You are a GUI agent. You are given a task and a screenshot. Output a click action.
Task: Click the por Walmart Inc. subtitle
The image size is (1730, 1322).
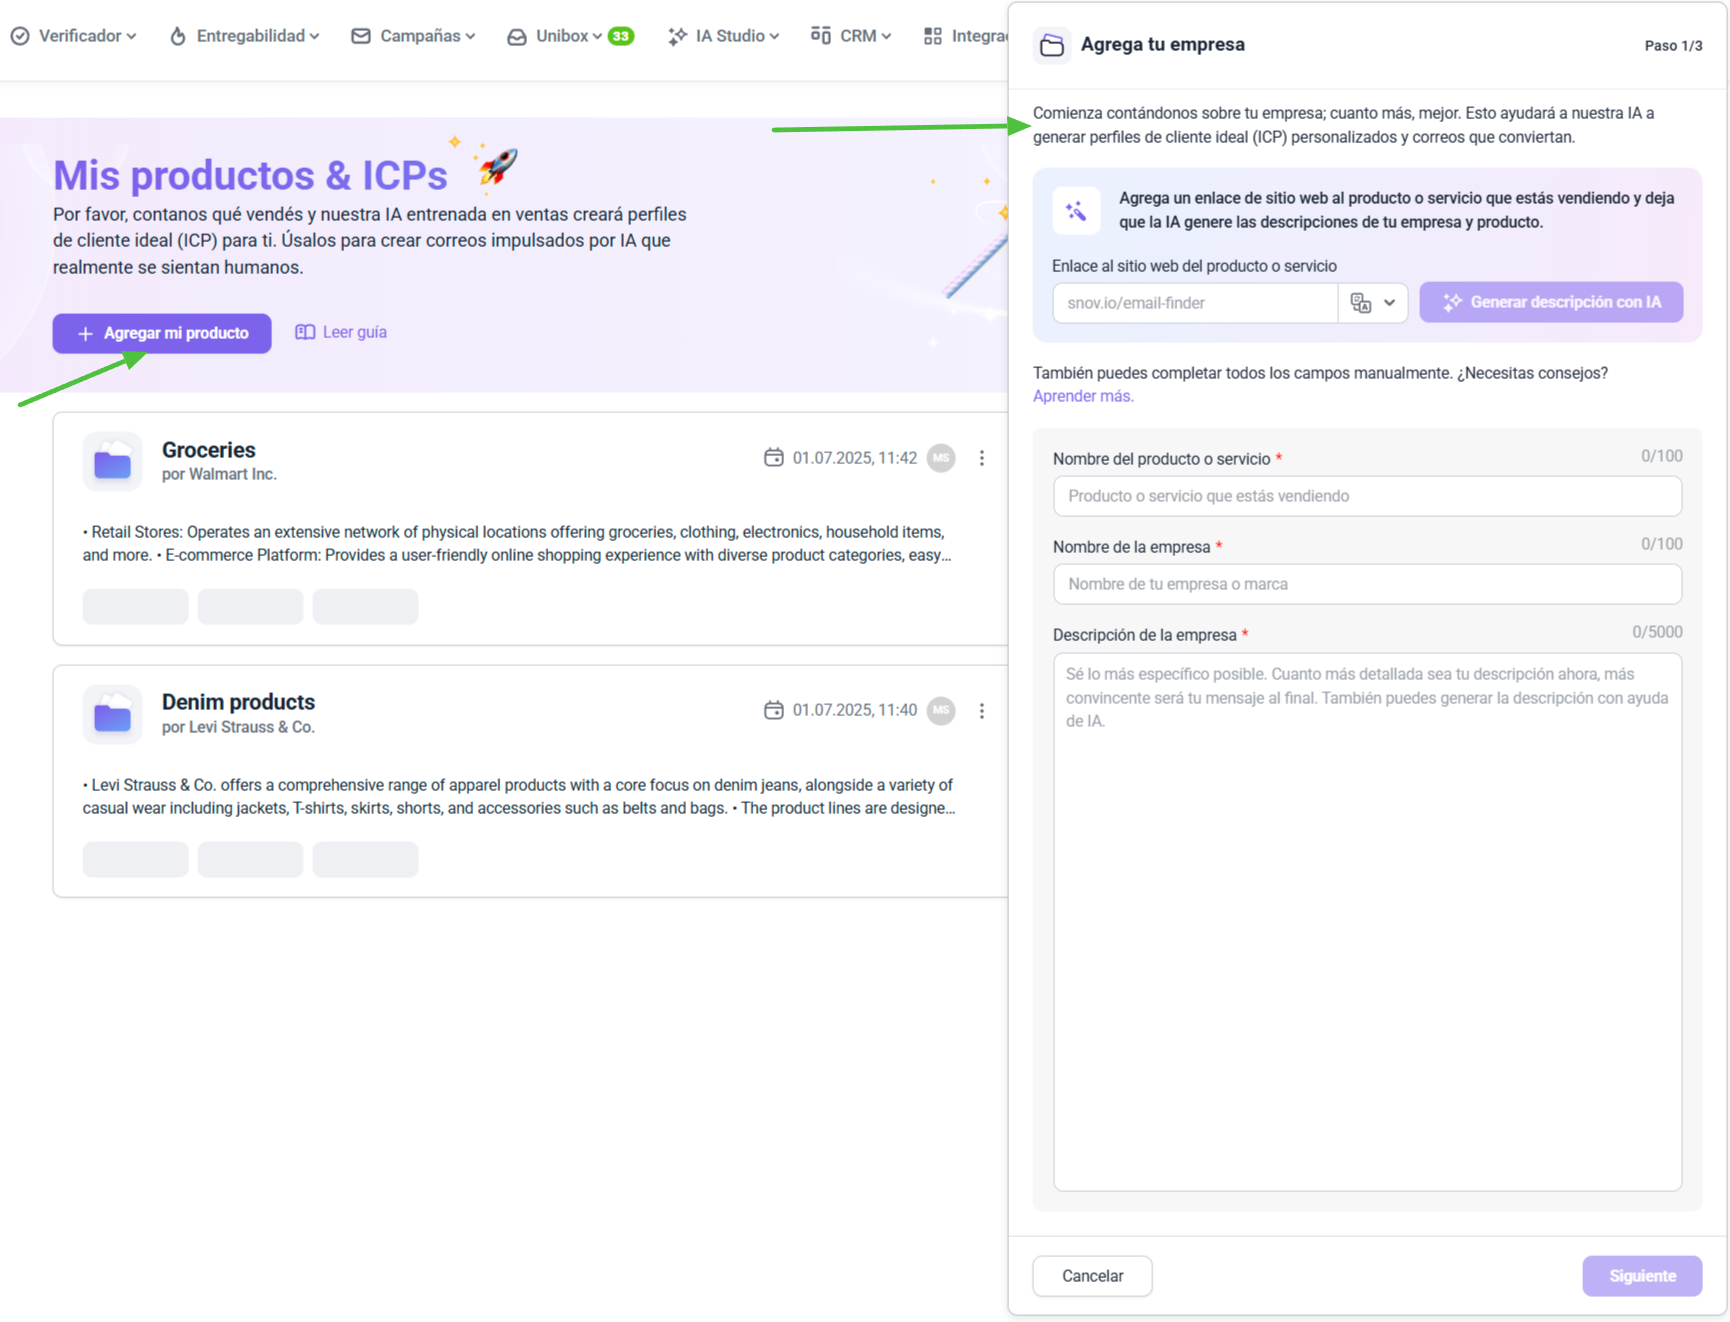219,474
